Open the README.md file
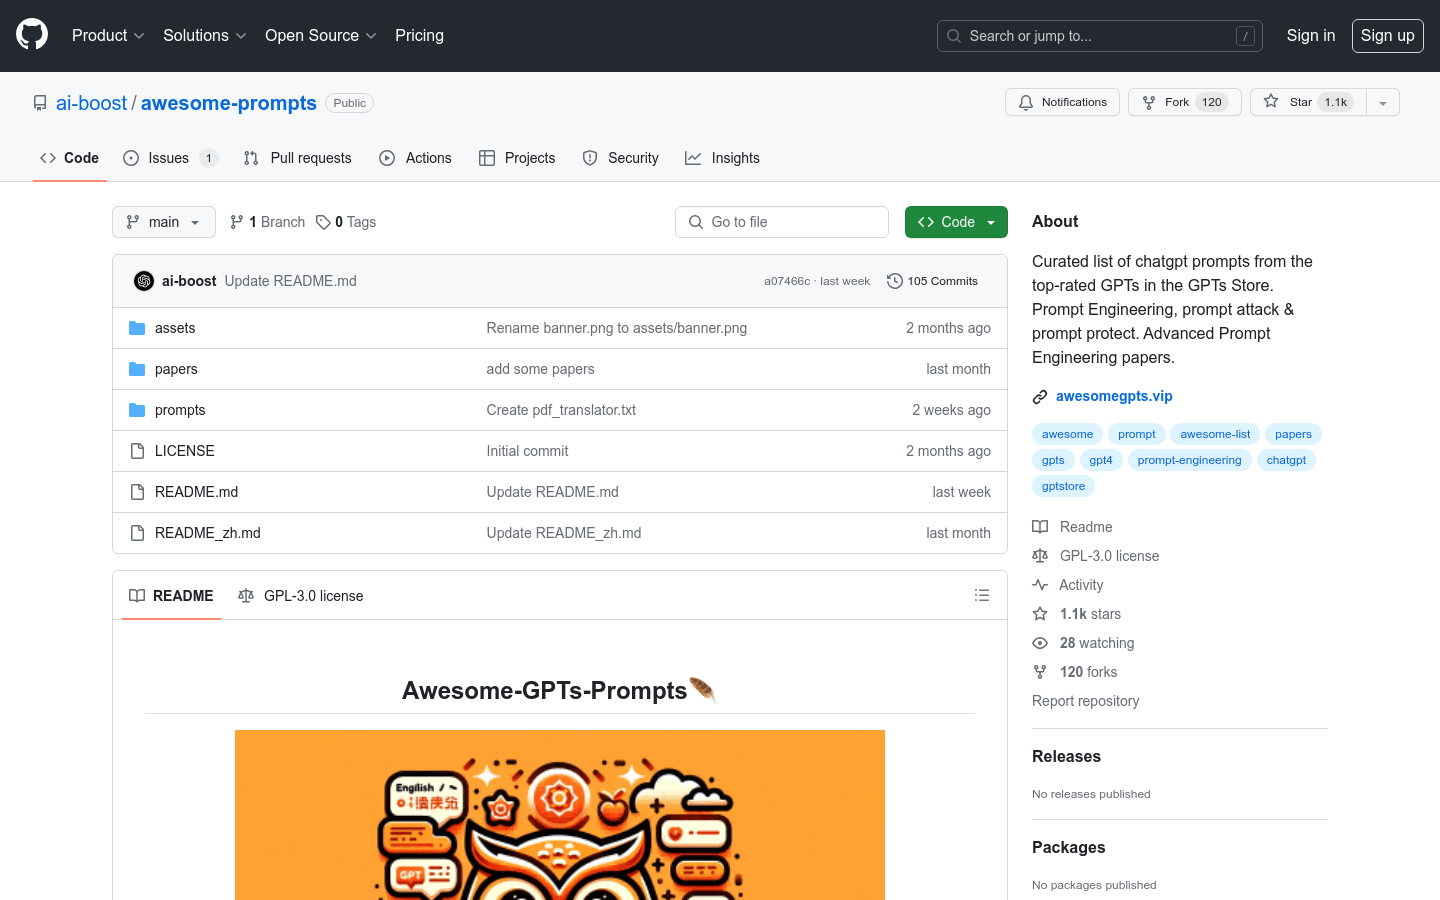This screenshot has height=900, width=1440. [196, 492]
